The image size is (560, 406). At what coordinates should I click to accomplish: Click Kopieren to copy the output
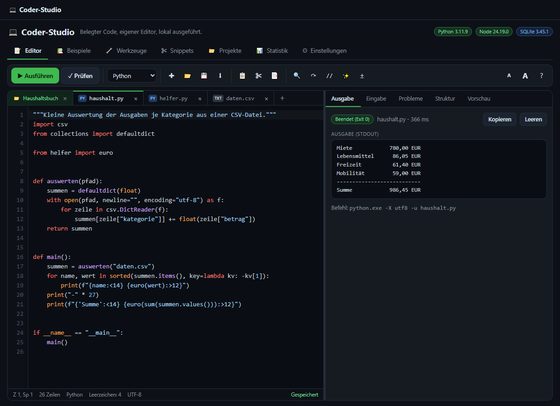(500, 119)
